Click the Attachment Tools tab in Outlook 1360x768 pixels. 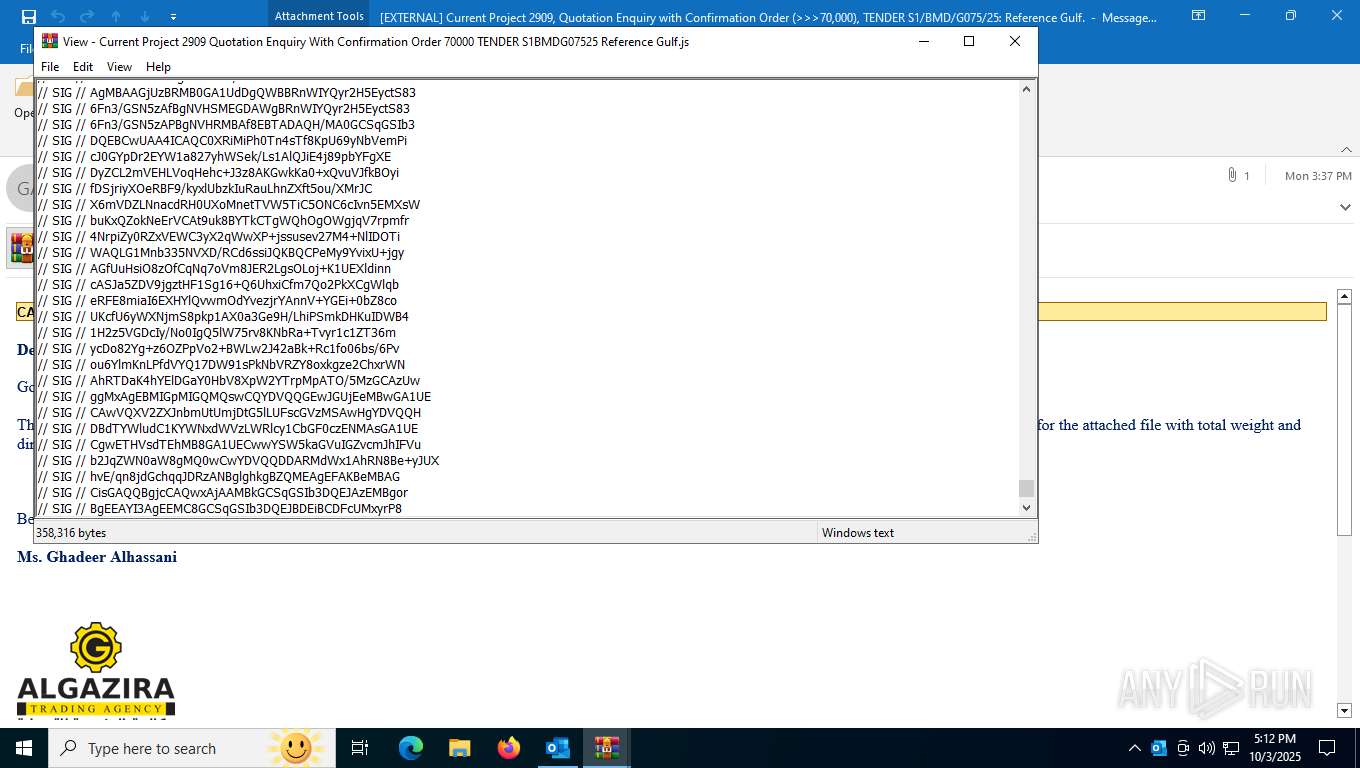tap(319, 16)
